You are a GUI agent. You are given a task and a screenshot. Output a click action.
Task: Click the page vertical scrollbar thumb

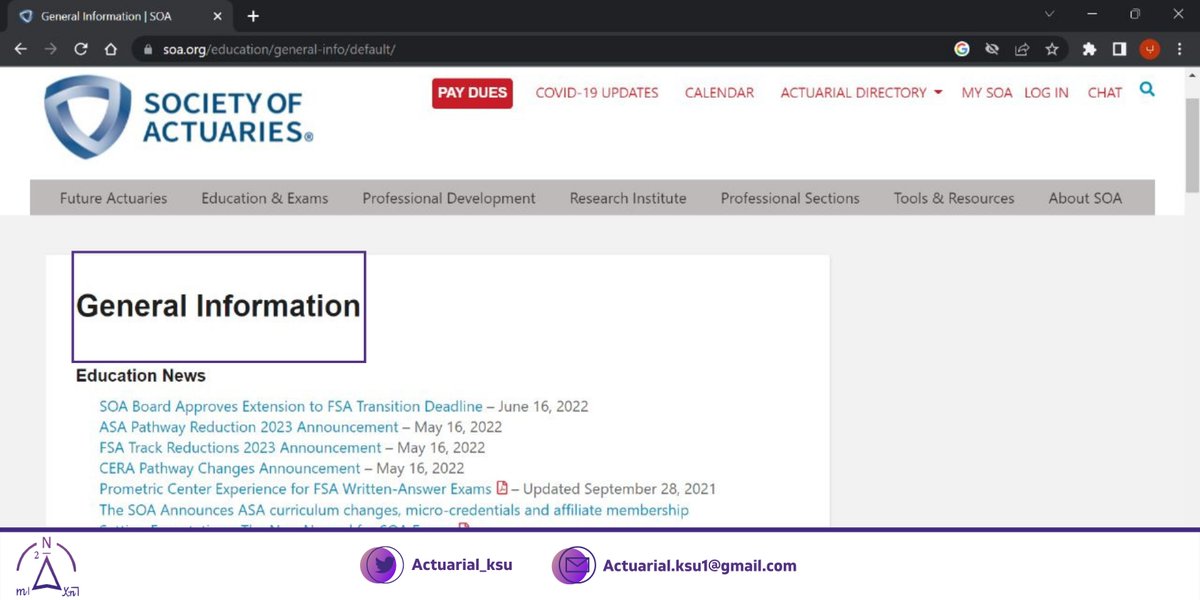[1192, 145]
